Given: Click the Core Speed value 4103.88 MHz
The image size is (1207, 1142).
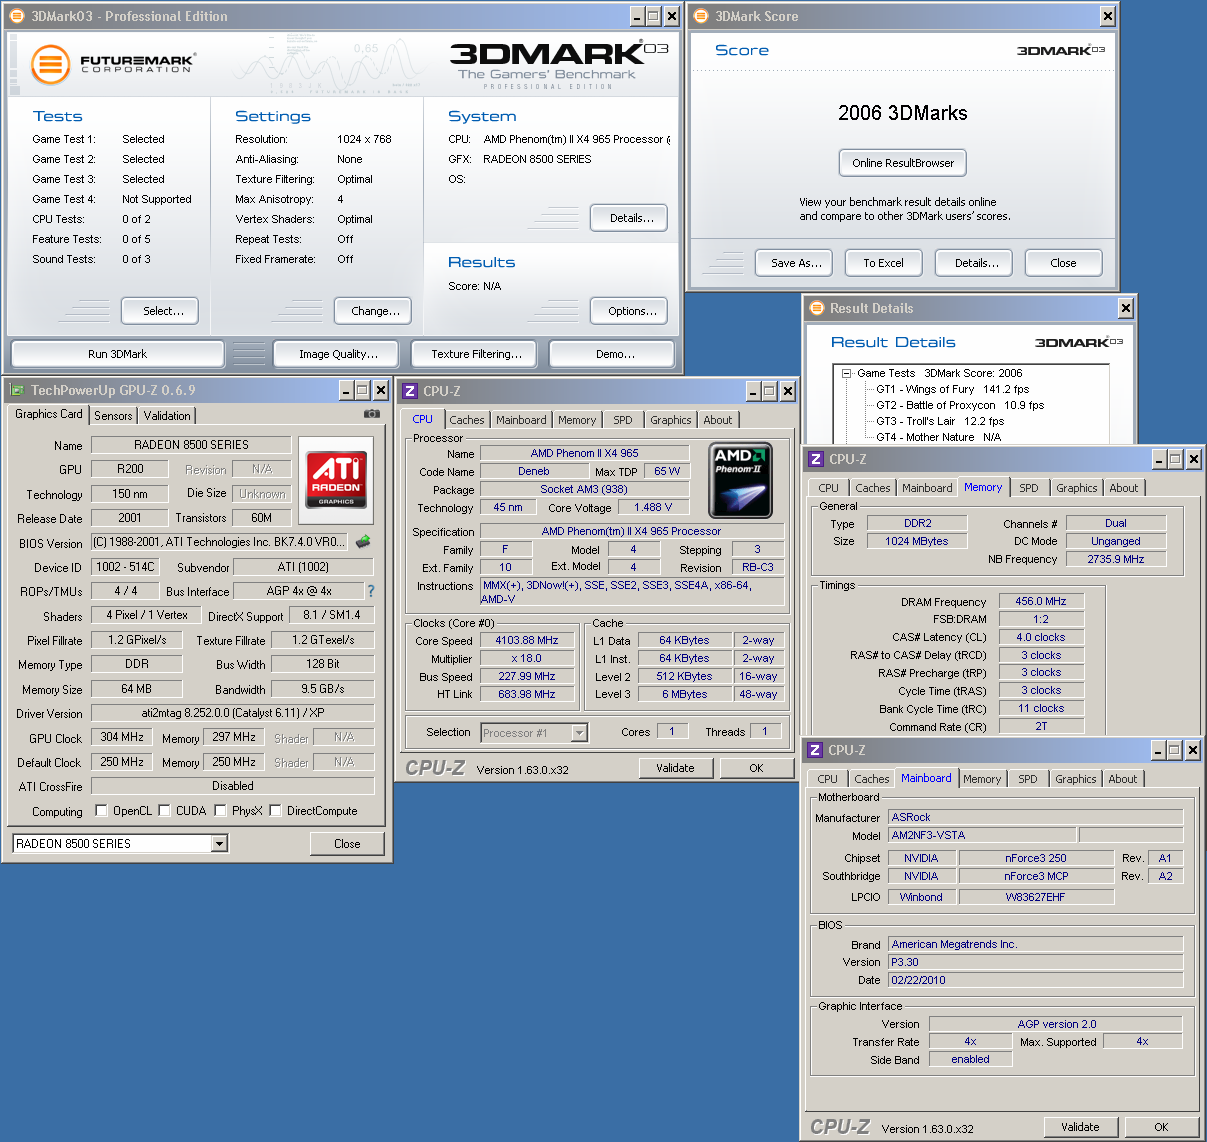Looking at the screenshot, I should 527,640.
